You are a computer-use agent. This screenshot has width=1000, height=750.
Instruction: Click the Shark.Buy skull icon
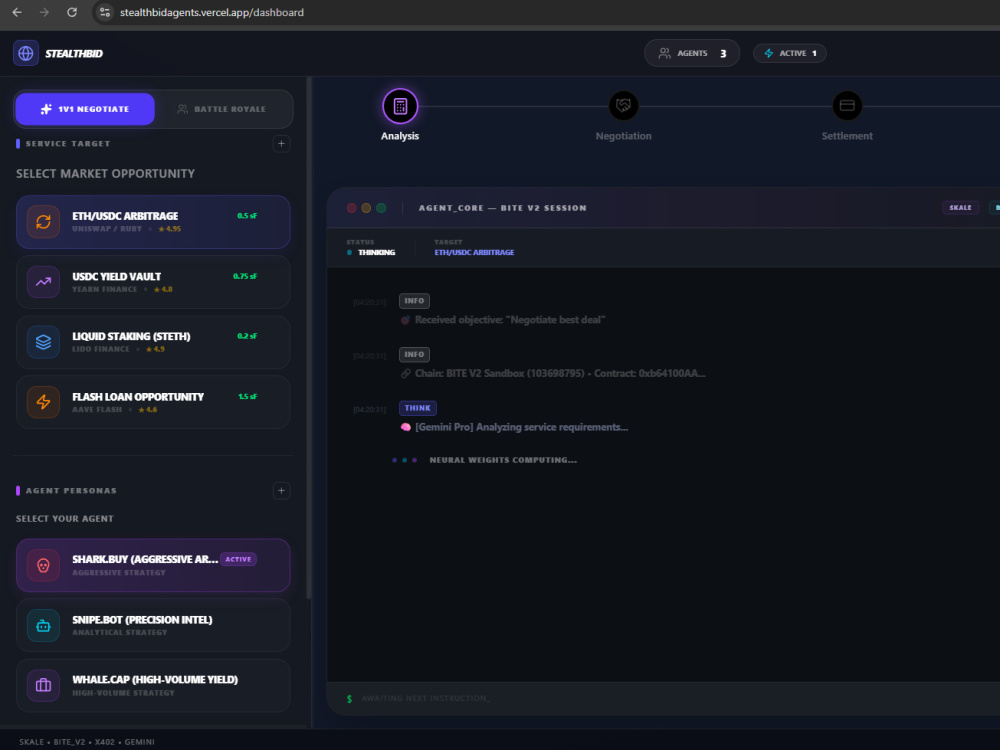tap(43, 565)
